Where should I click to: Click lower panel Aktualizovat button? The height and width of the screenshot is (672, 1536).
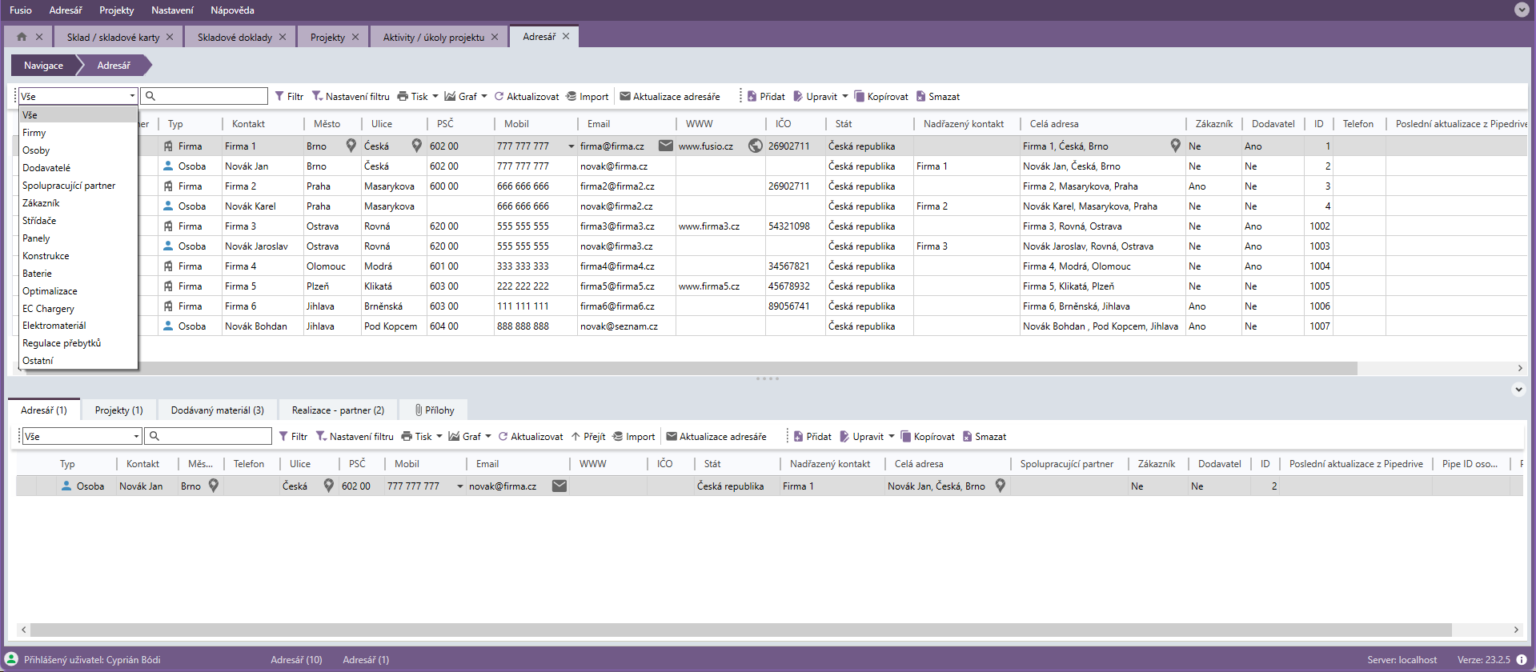(x=530, y=437)
